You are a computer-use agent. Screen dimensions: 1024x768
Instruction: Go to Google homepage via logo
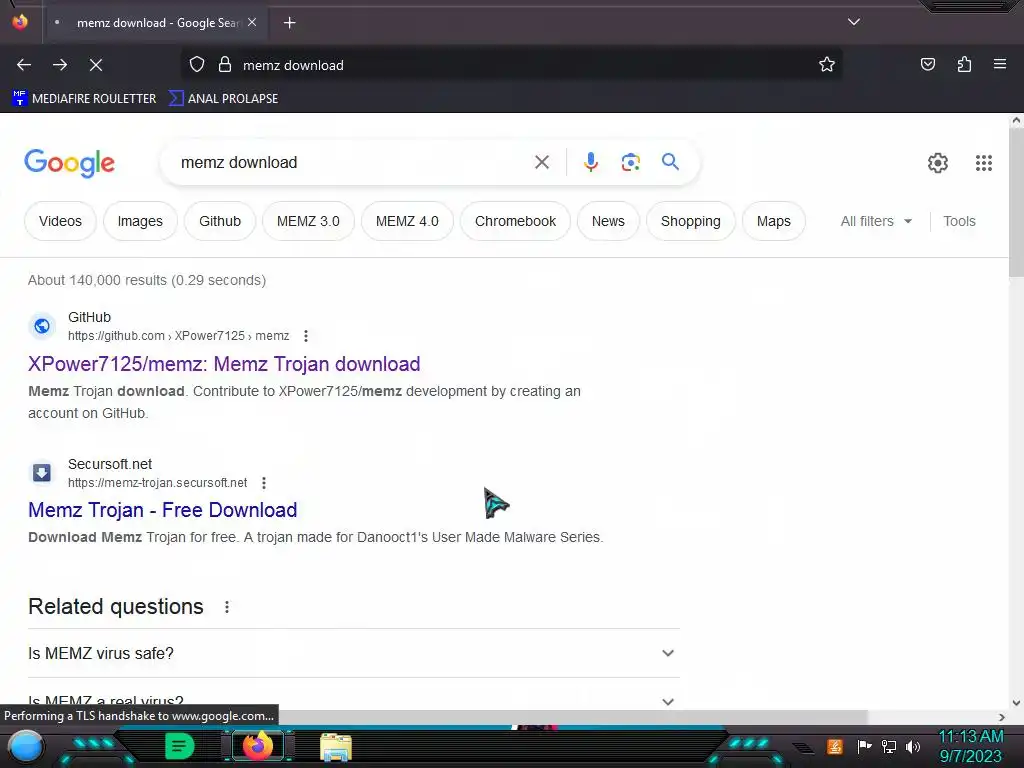pos(69,163)
